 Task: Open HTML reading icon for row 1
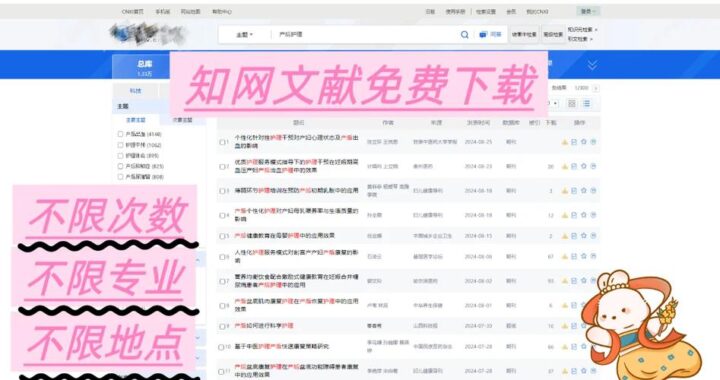(574, 142)
